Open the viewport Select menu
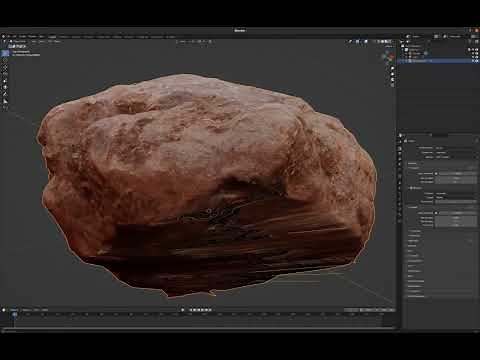 pos(42,41)
